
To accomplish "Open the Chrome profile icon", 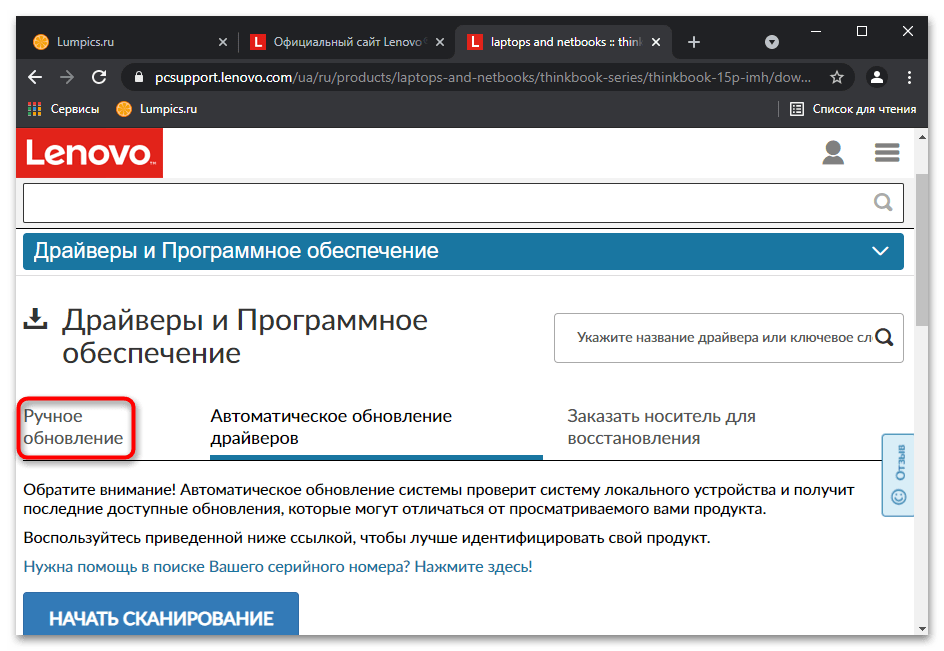I will (877, 77).
